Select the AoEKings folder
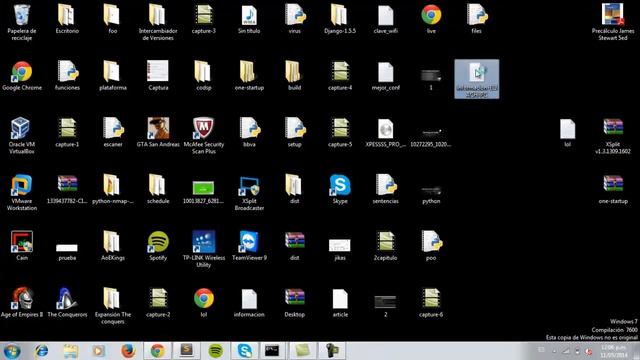The image size is (640, 360). (x=112, y=242)
